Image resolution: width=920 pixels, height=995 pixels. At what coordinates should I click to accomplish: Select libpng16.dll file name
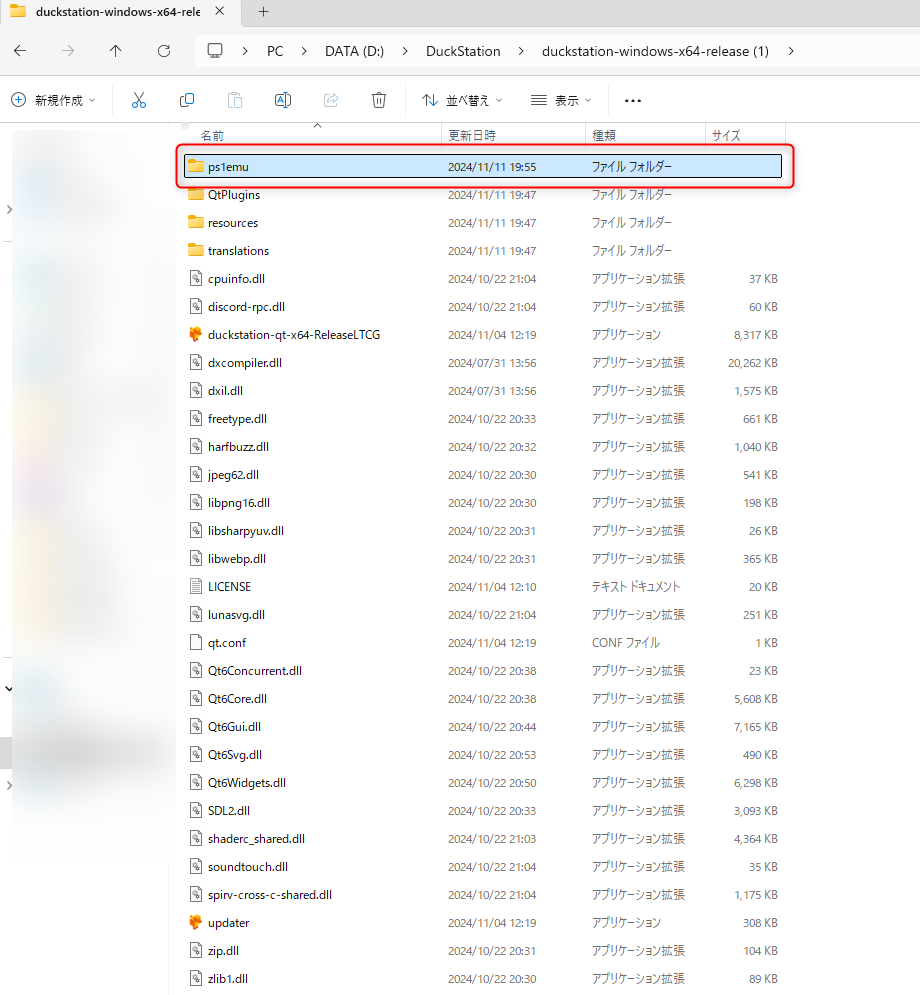pos(239,503)
